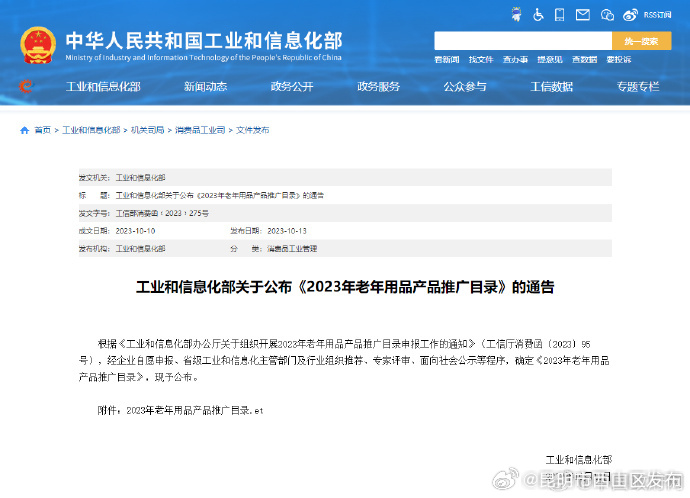Click inside the search input box
Screen dimensions: 690x498
pyautogui.click(x=523, y=41)
